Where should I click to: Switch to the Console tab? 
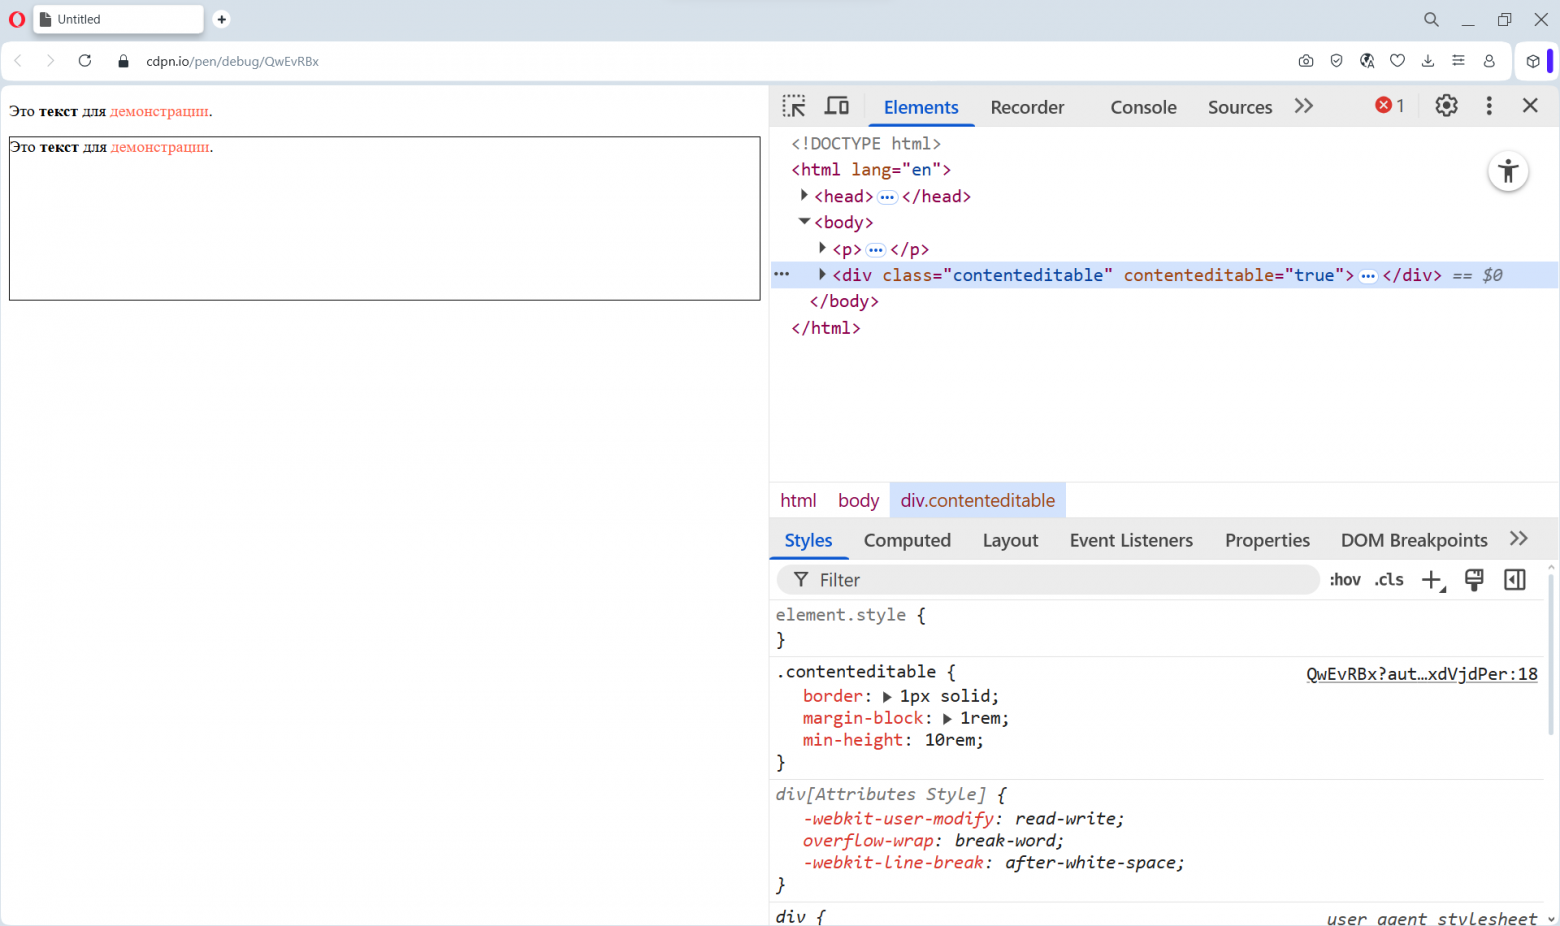point(1143,107)
